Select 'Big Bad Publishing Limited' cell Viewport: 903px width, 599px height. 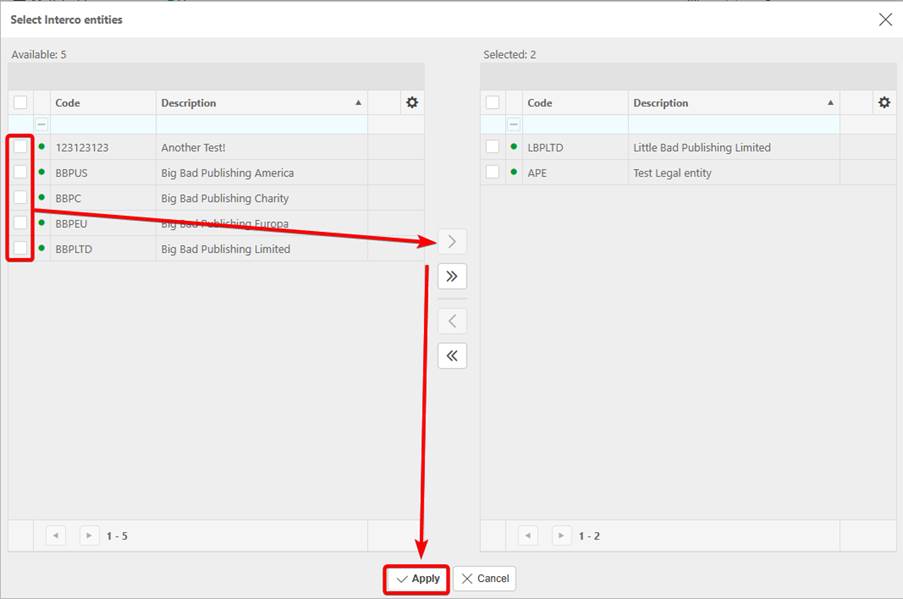(261, 249)
